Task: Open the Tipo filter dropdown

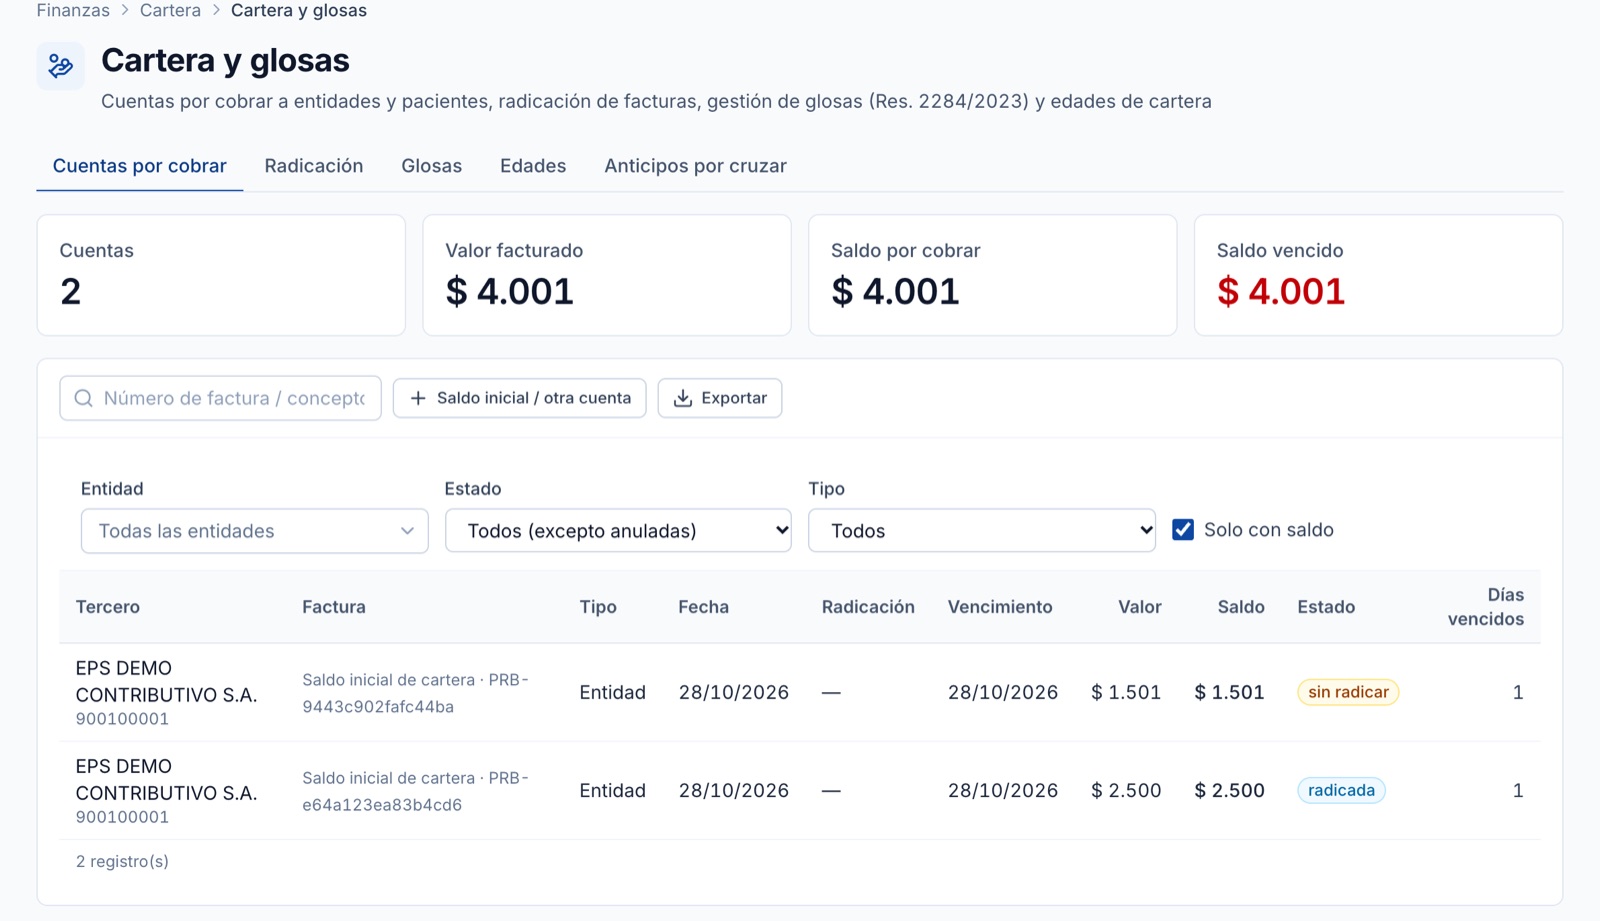Action: pos(982,531)
